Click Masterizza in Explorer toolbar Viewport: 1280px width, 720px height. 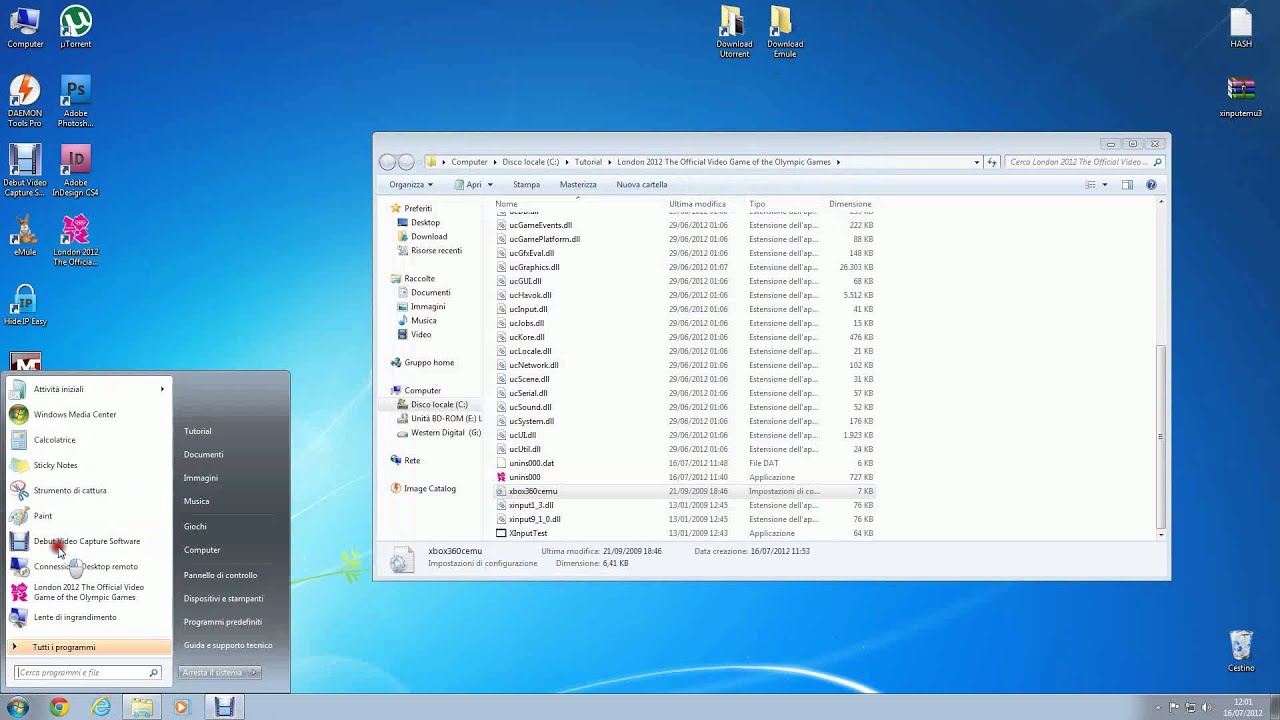pyautogui.click(x=578, y=185)
